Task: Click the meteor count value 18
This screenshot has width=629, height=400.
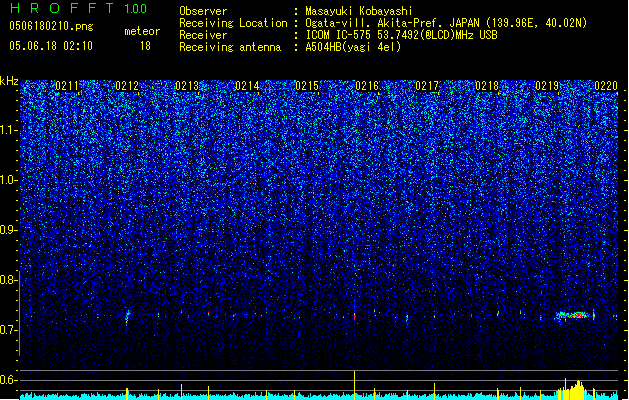Action: [x=145, y=46]
